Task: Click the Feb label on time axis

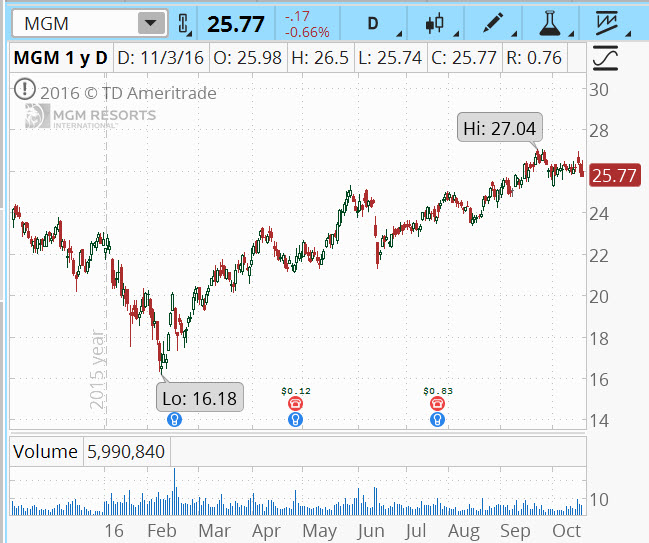Action: coord(162,531)
